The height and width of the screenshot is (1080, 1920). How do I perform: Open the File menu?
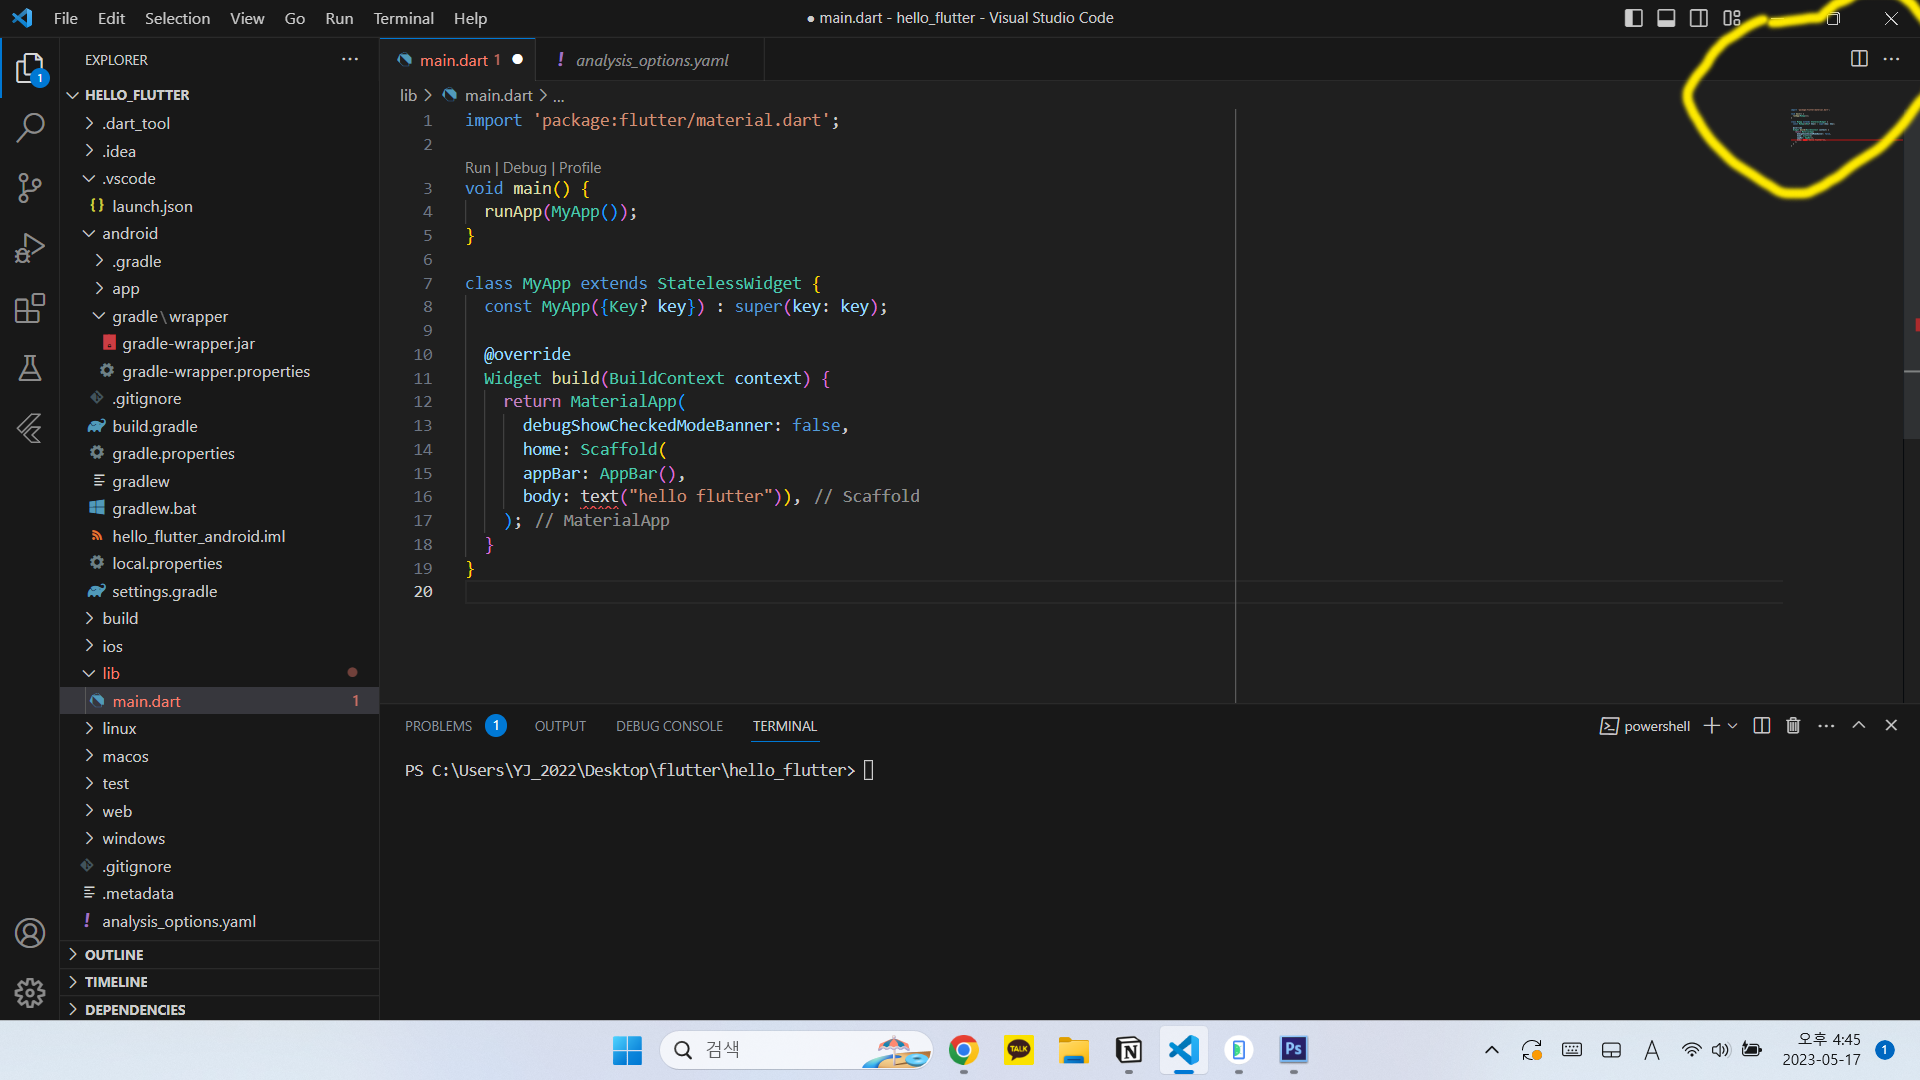tap(65, 18)
